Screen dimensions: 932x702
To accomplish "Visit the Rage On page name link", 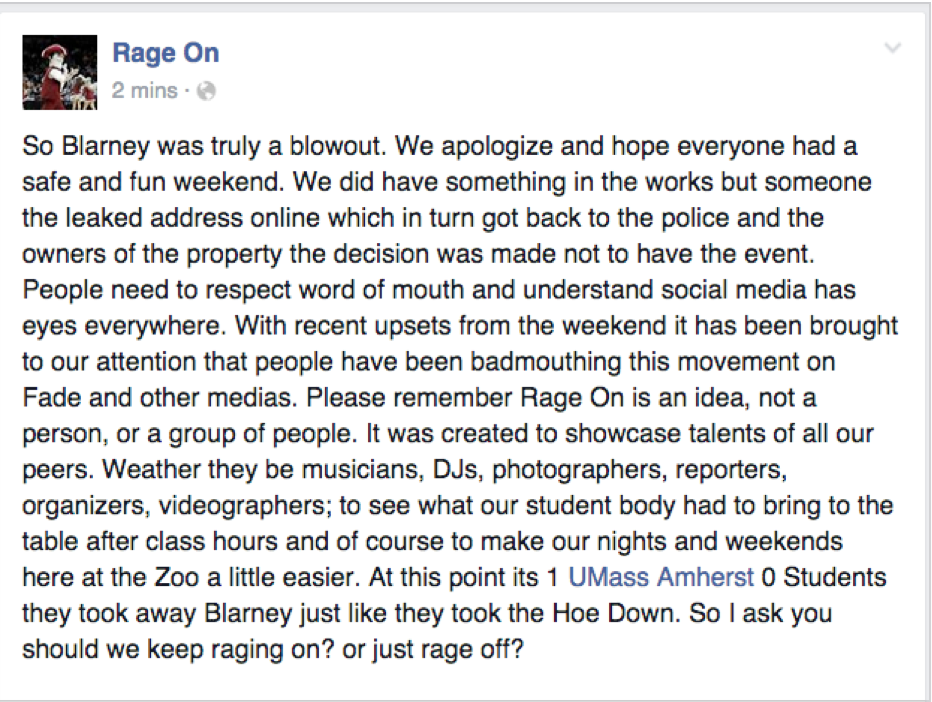I will (x=166, y=52).
